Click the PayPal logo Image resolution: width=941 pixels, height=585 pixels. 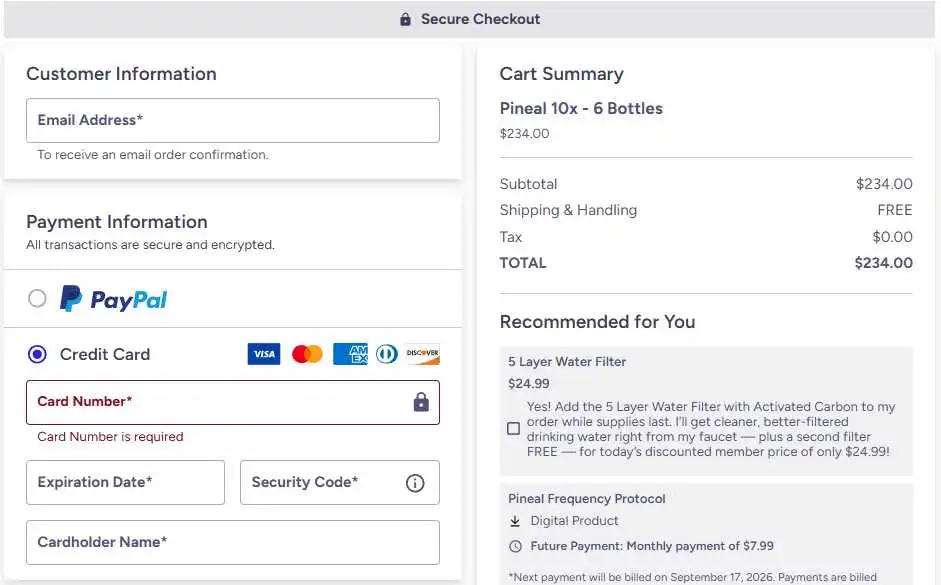pos(113,299)
